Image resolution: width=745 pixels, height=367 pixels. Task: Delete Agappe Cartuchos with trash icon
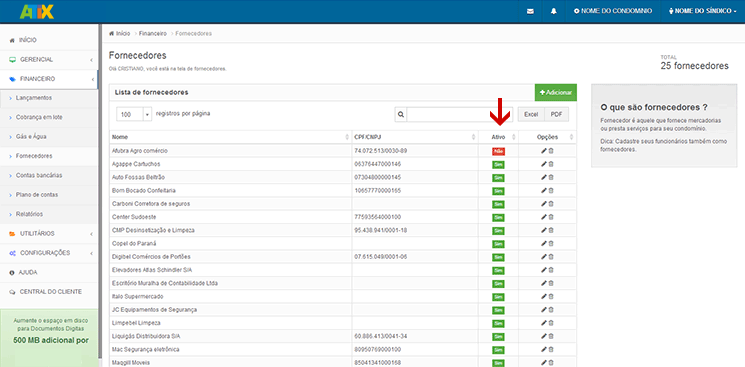pos(551,164)
